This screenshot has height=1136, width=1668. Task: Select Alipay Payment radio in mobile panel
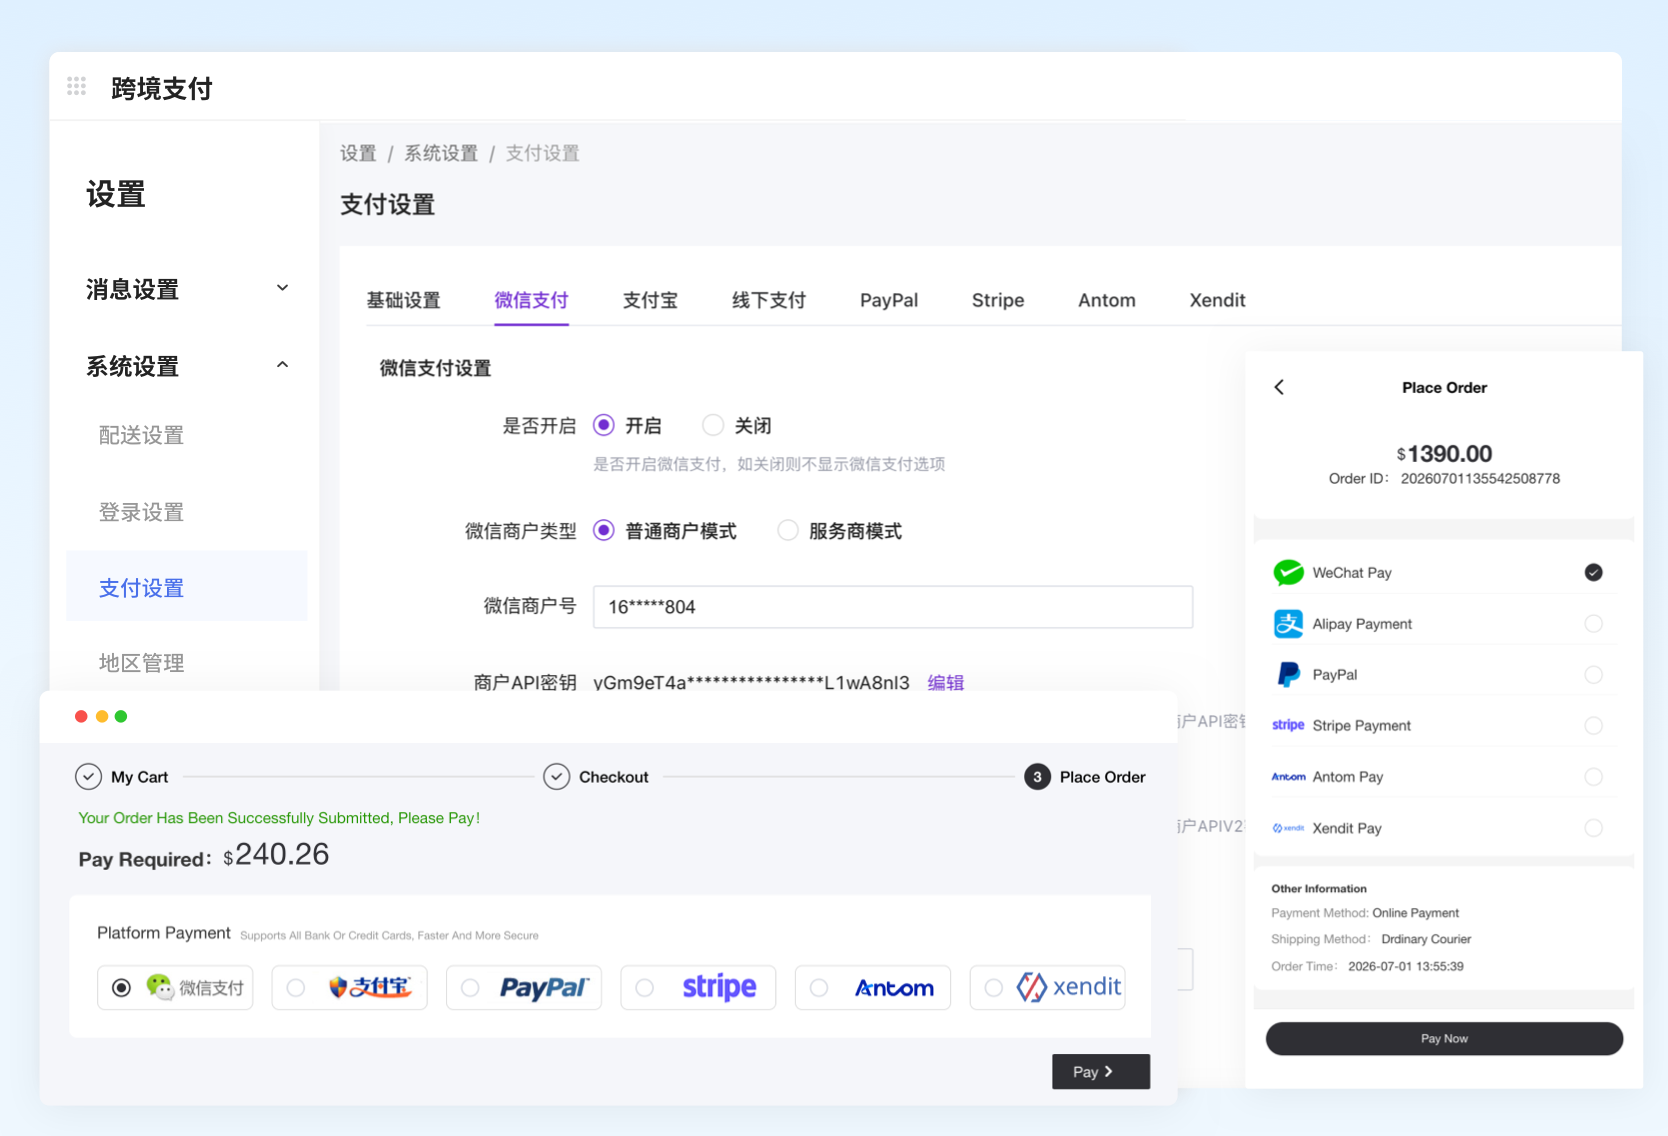tap(1593, 623)
